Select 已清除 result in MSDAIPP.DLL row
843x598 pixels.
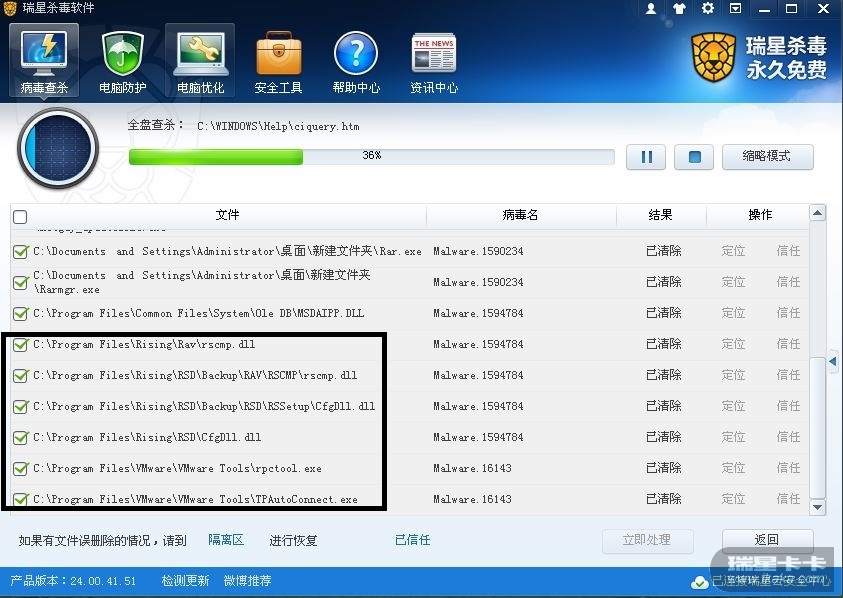(x=663, y=313)
